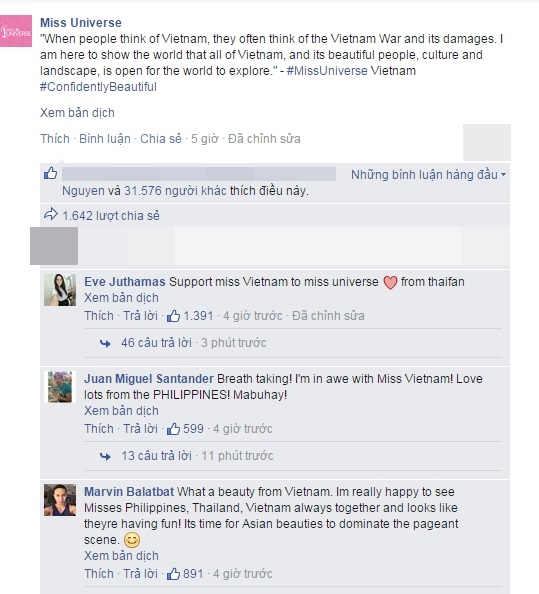Click Bình luận under the main post
The width and height of the screenshot is (539, 594).
tap(105, 139)
